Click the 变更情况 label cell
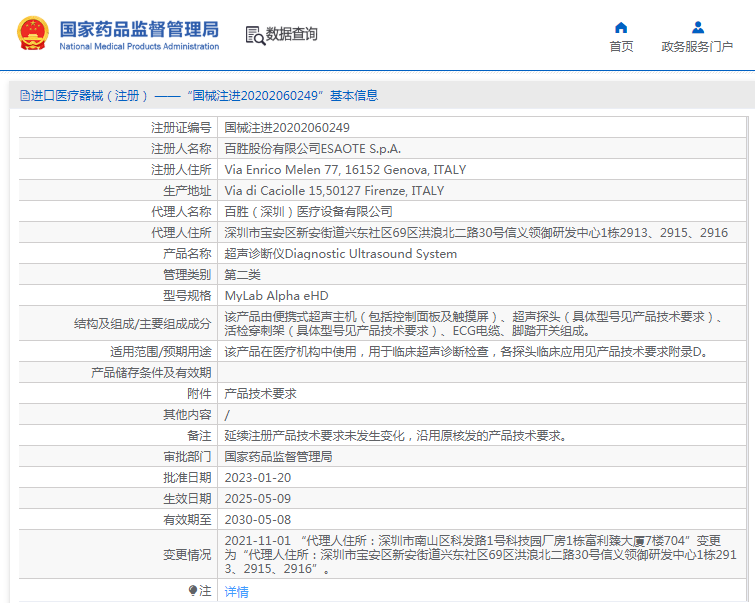Viewport: 755px width, 603px height. [x=187, y=555]
